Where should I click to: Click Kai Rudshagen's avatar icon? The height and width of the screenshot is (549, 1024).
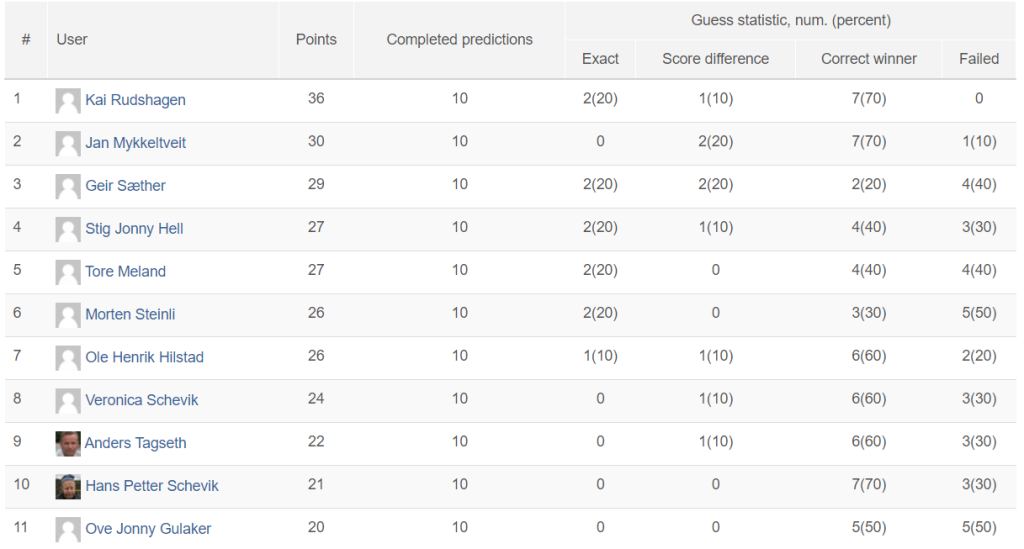(x=68, y=101)
